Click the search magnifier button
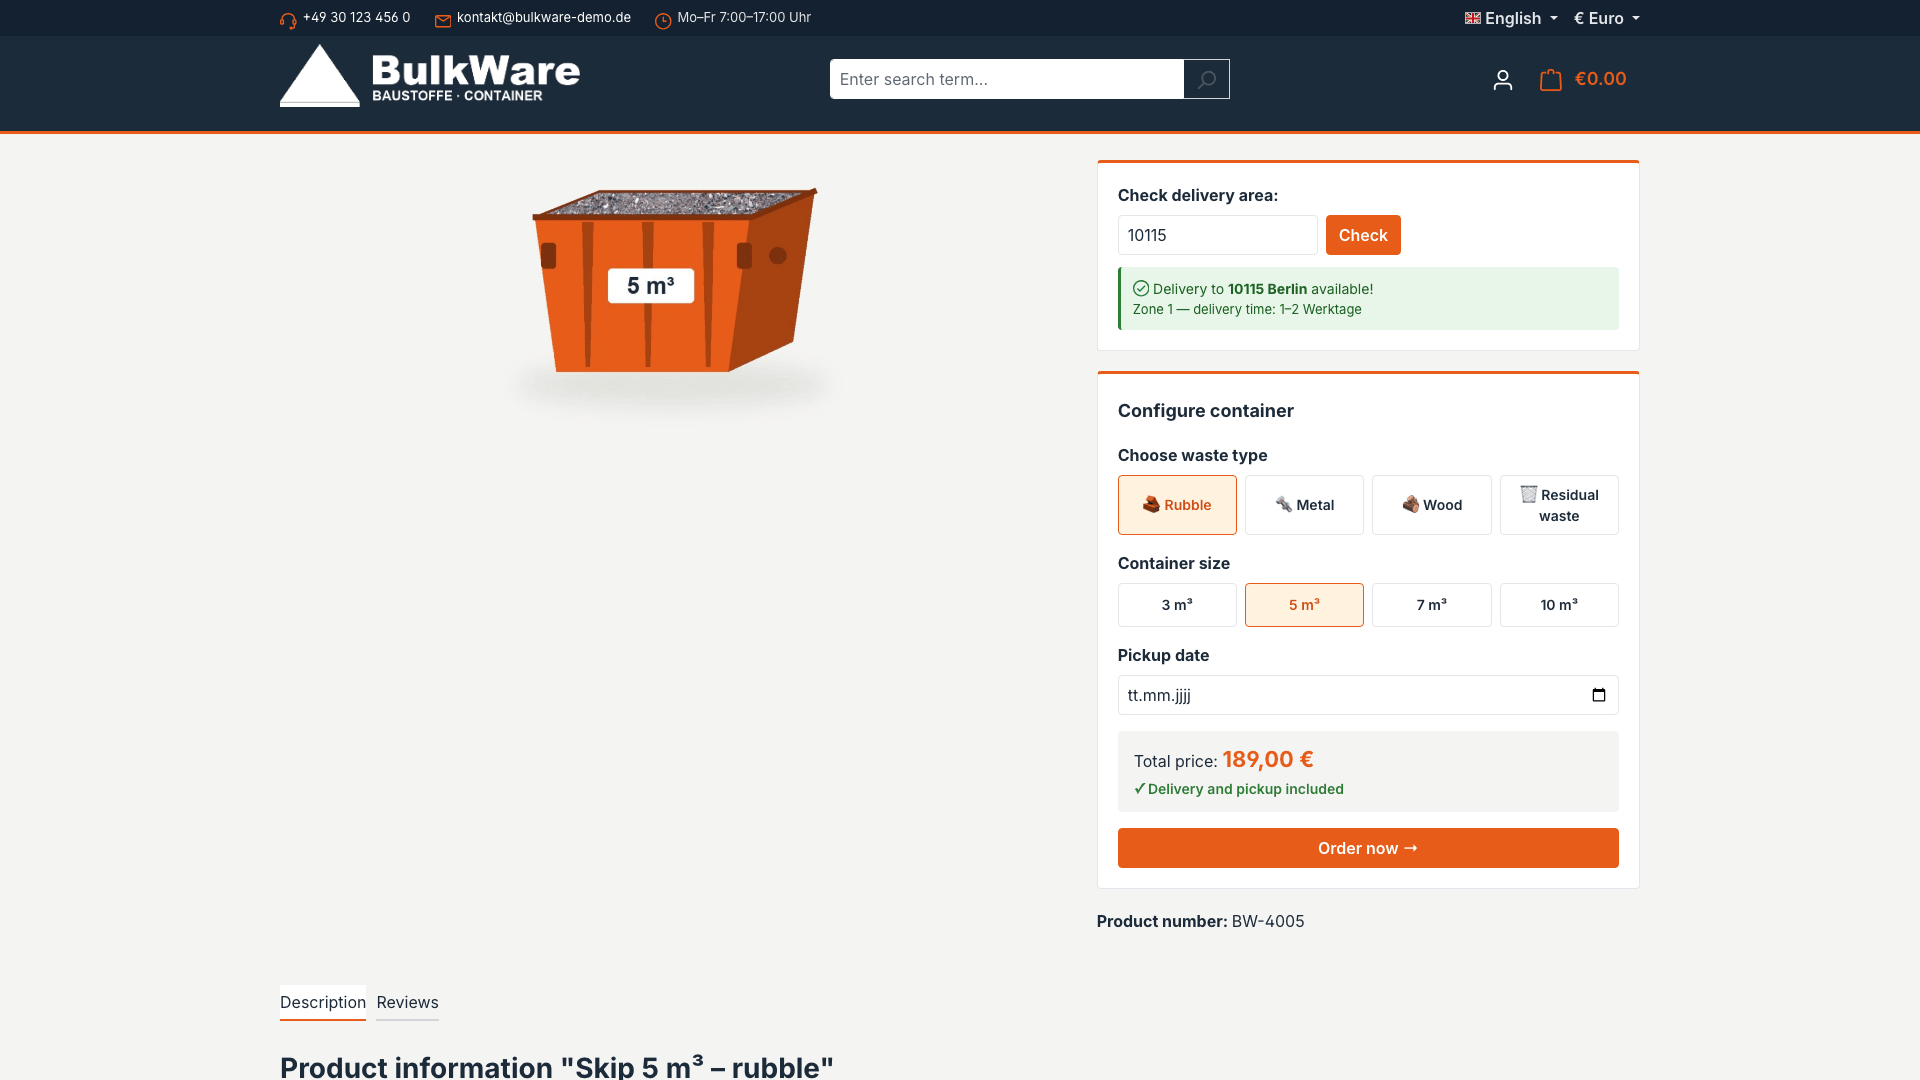 point(1207,79)
